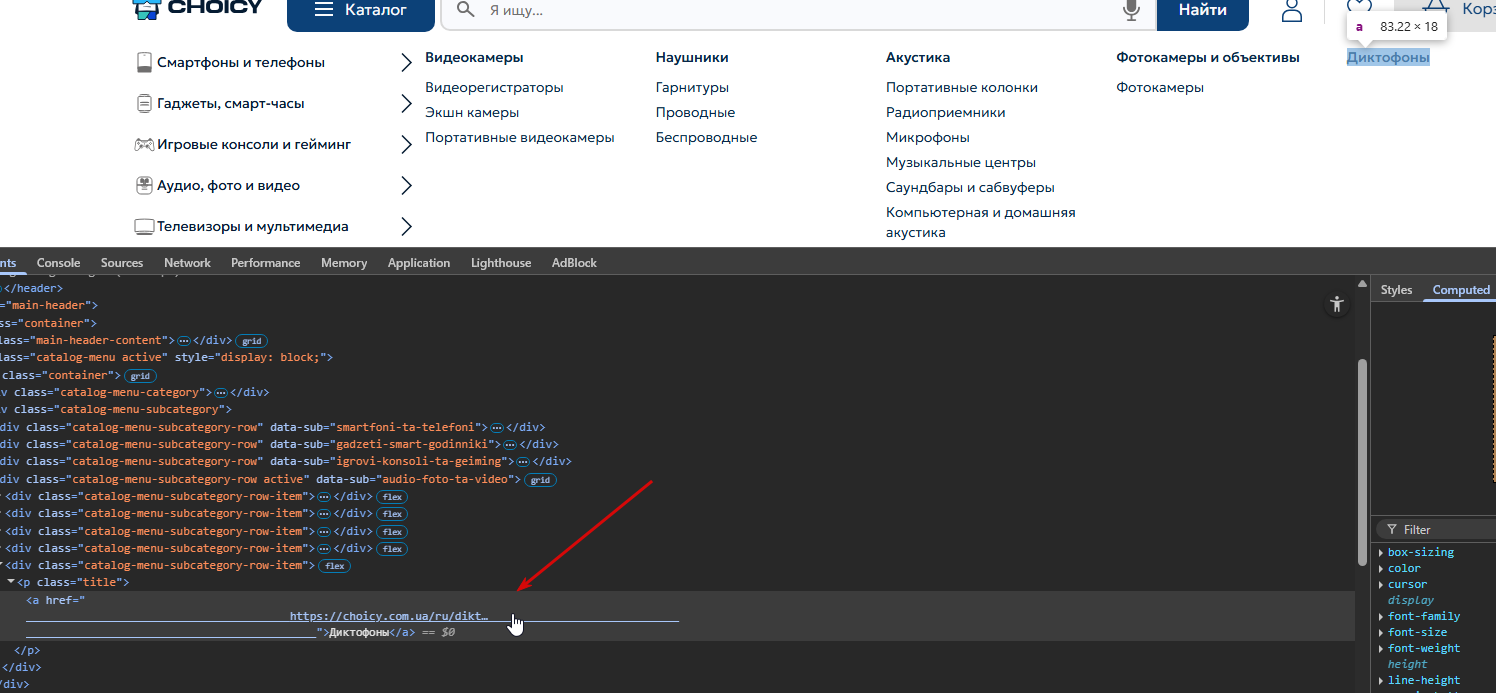Click the Найти search button
Image resolution: width=1496 pixels, height=693 pixels.
pos(1203,13)
